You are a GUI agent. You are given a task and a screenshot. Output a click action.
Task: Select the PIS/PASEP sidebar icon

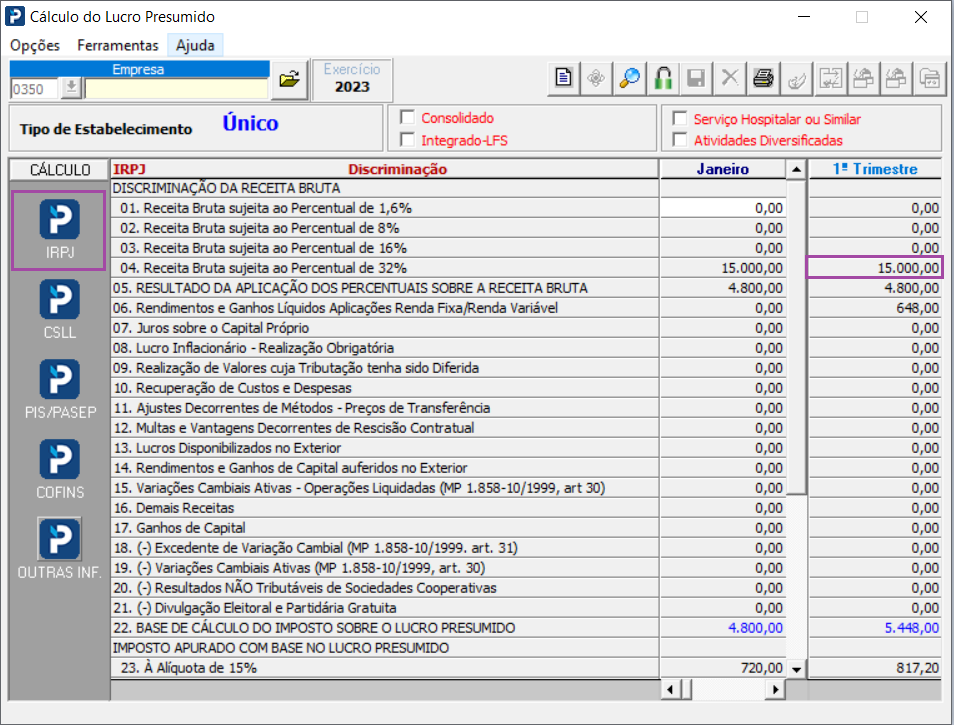(x=59, y=387)
